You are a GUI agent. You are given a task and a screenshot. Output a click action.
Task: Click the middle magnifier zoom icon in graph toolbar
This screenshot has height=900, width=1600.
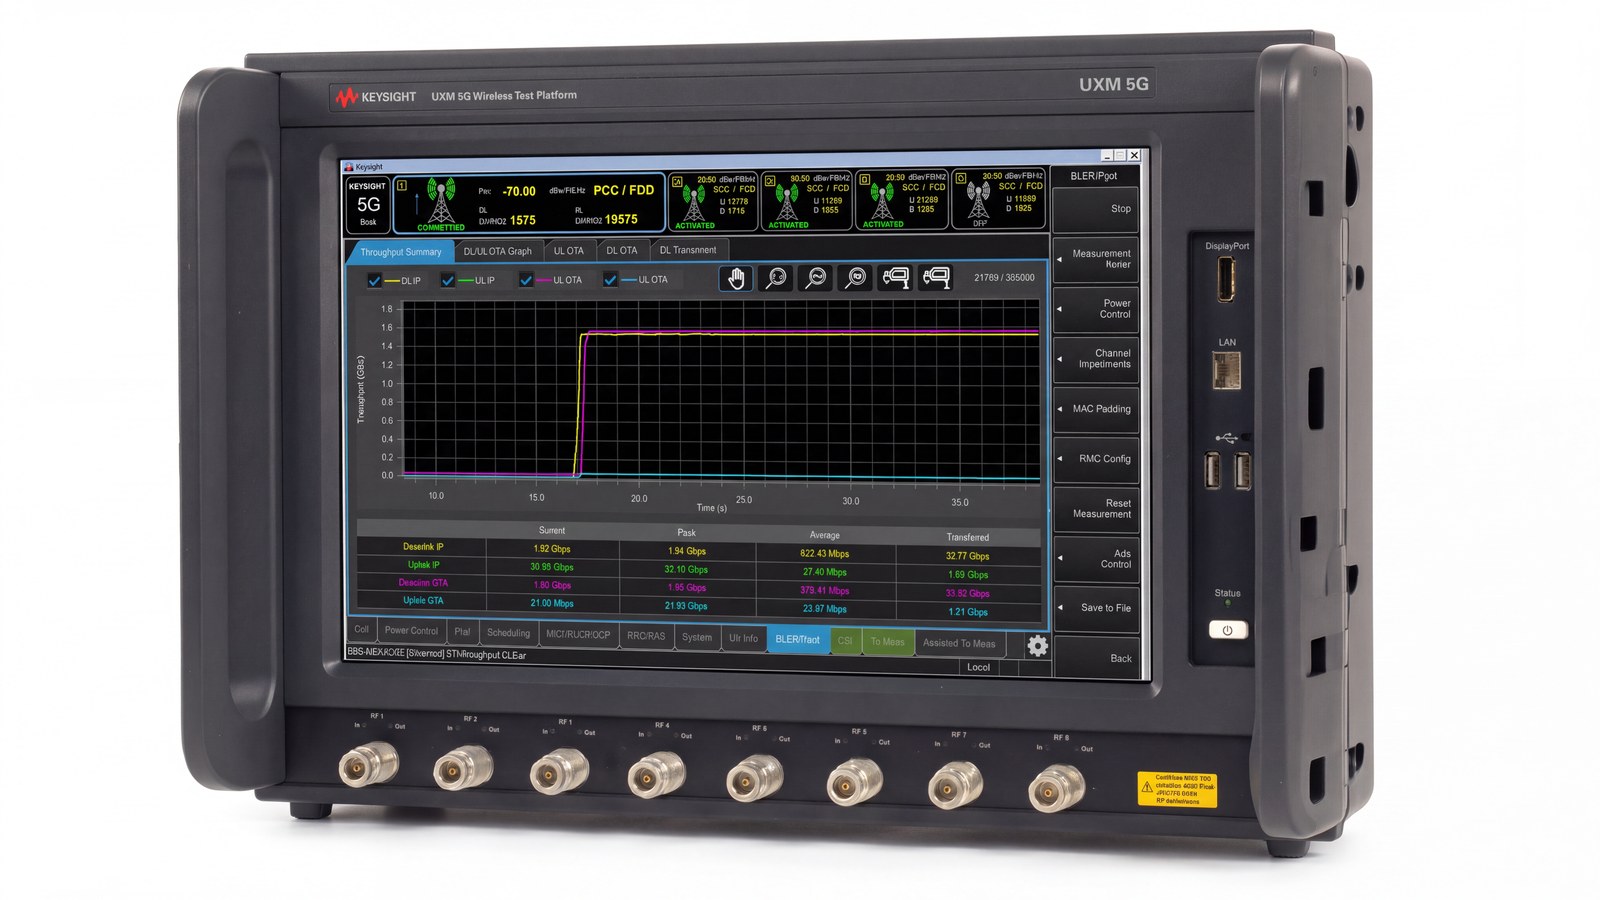tap(816, 278)
